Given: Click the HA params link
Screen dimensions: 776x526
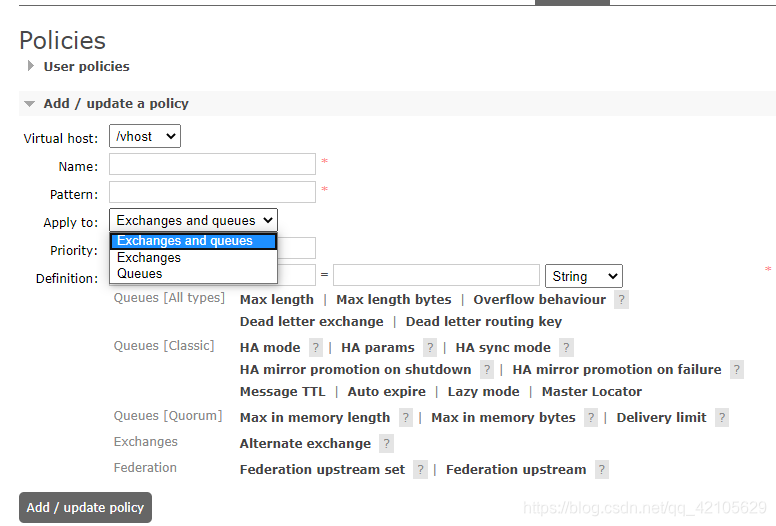Looking at the screenshot, I should (378, 348).
